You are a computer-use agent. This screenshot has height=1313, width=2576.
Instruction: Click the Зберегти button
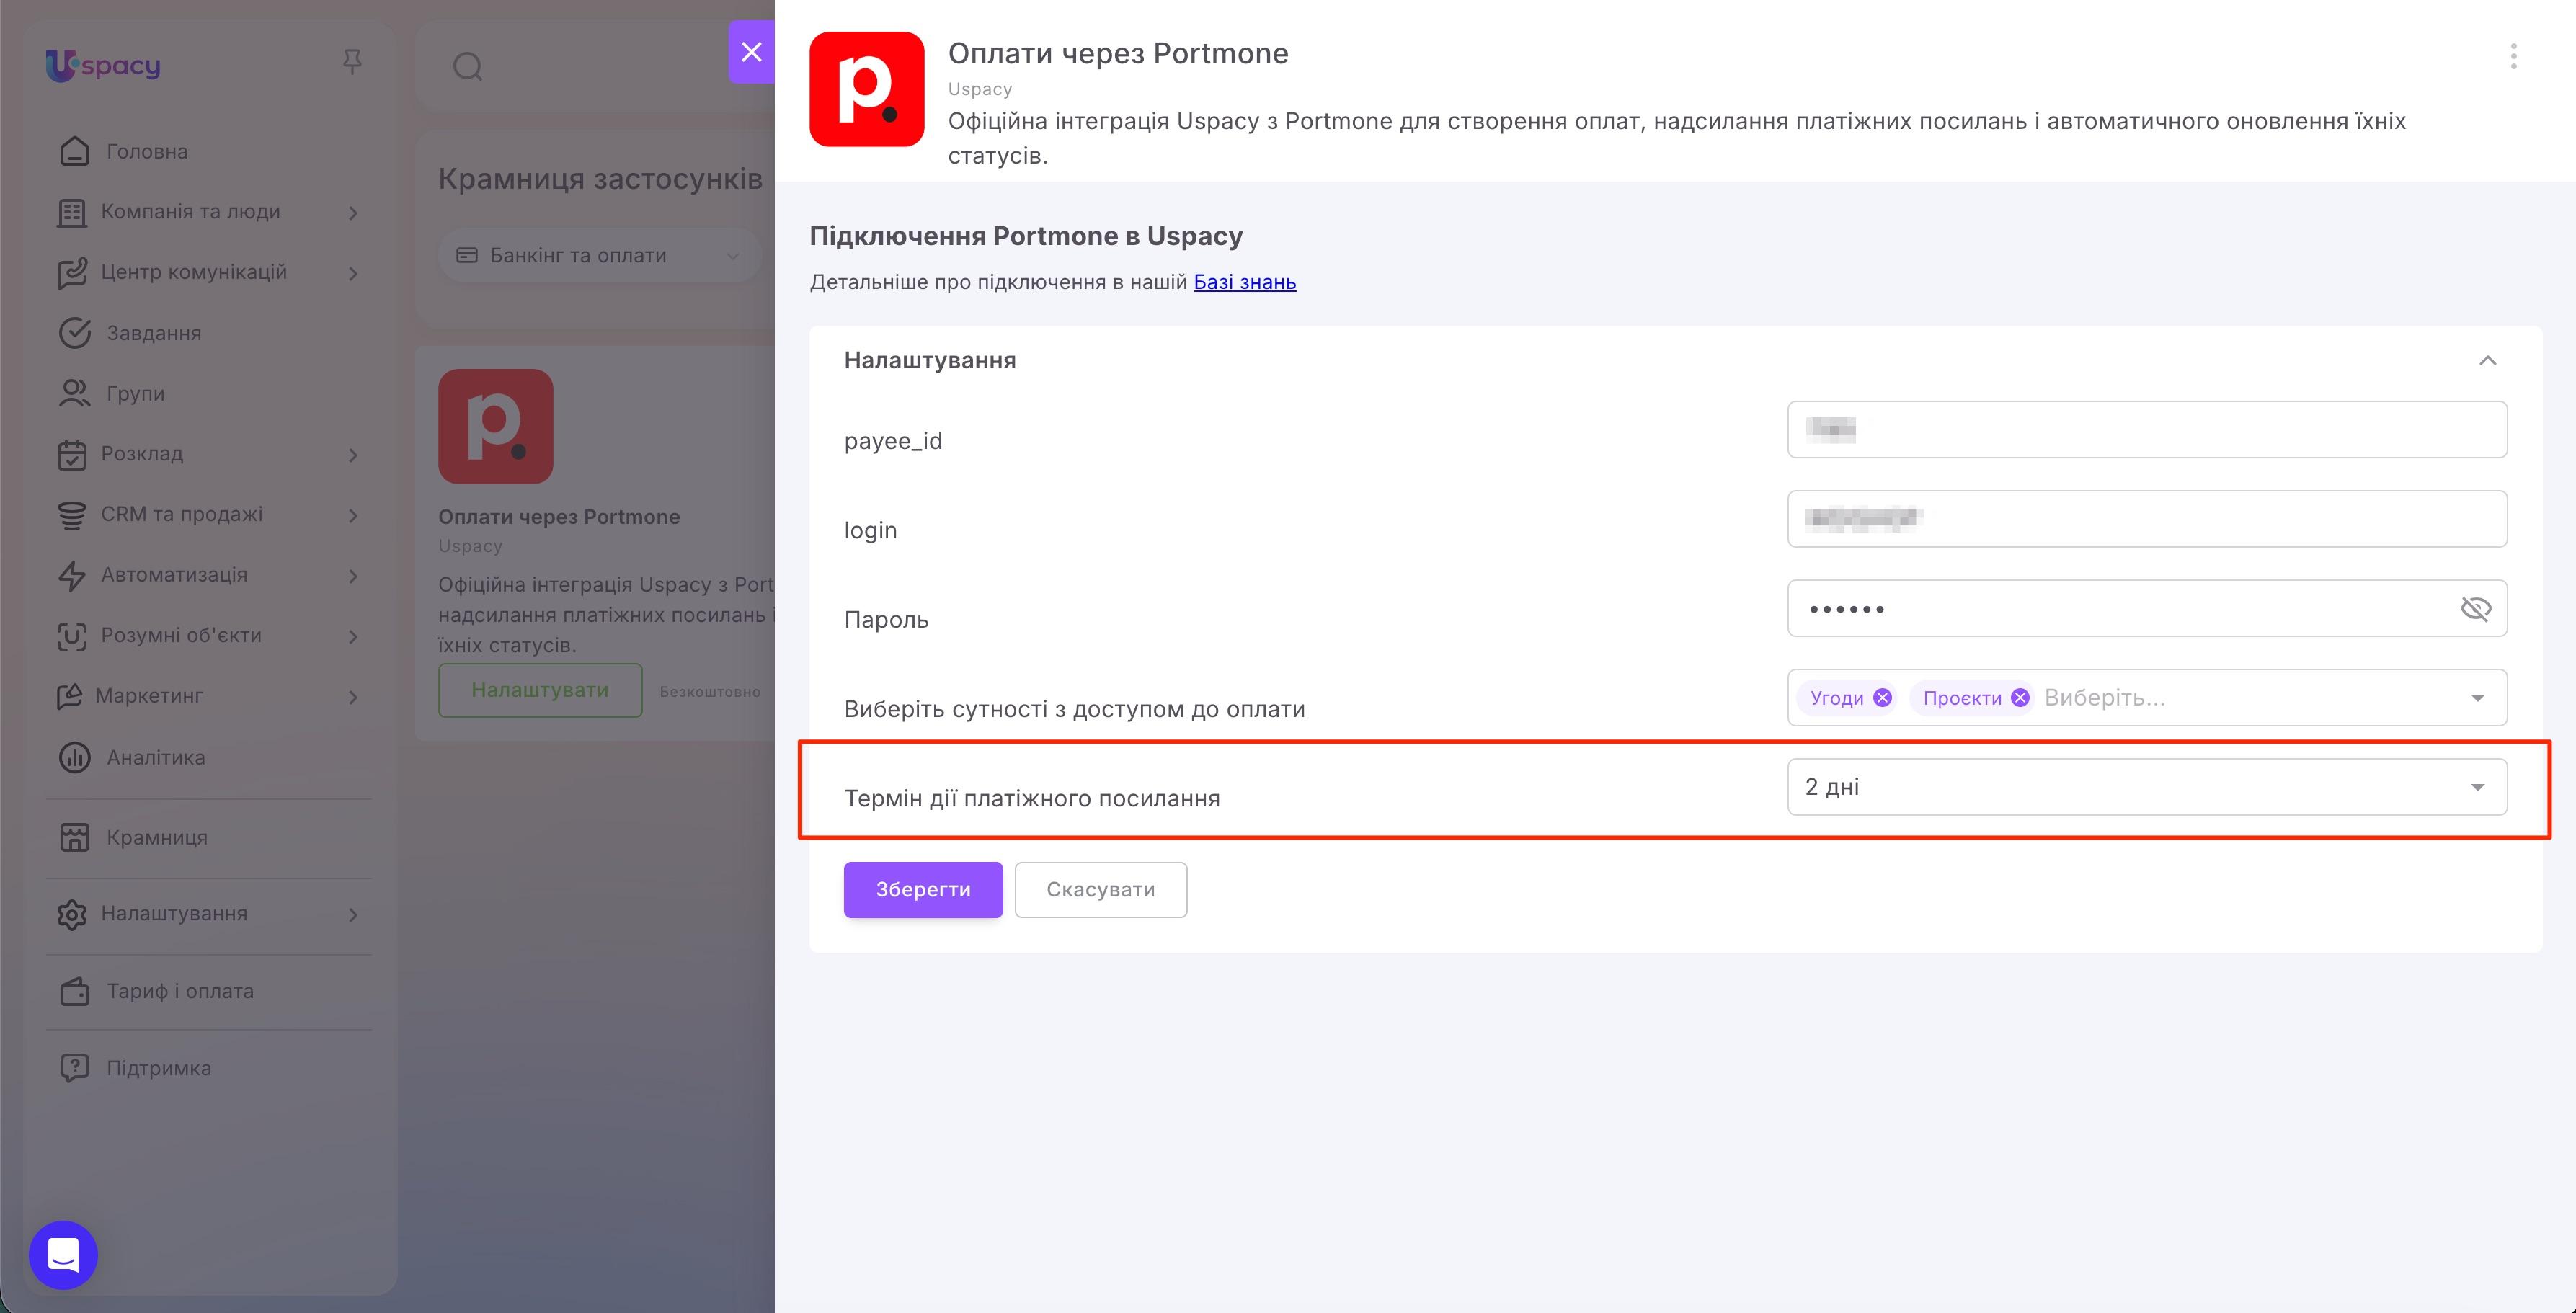pyautogui.click(x=923, y=889)
